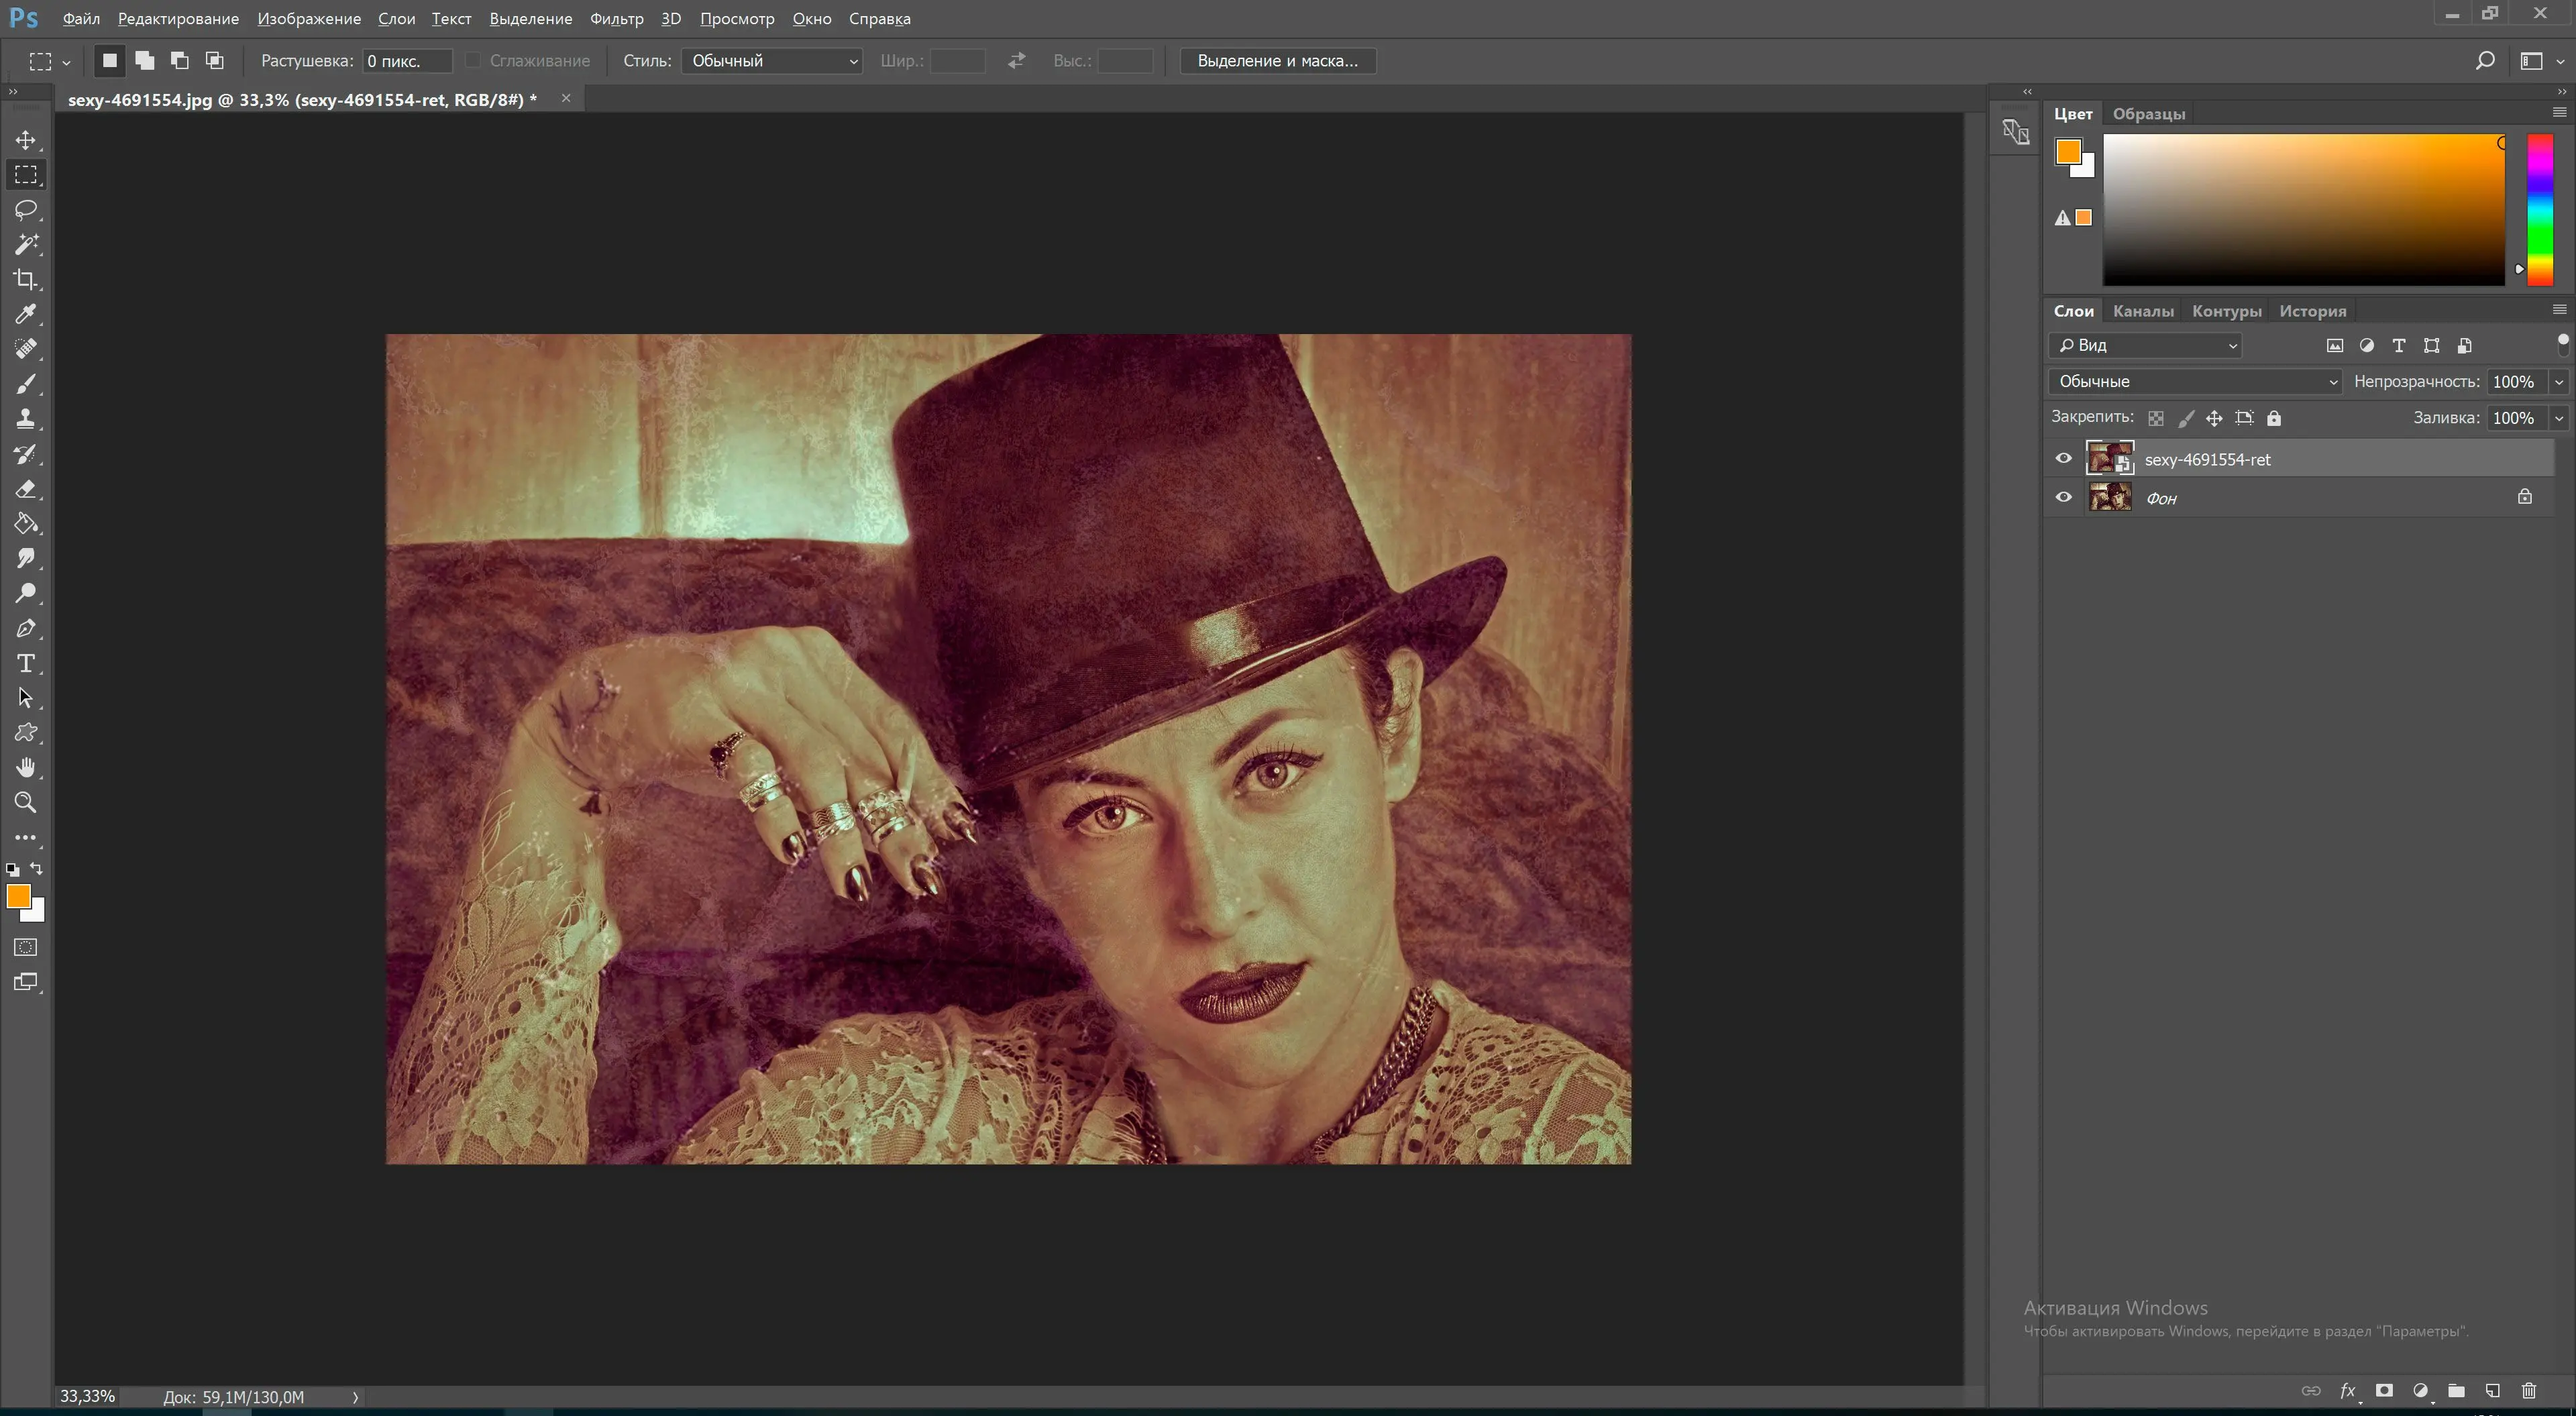Delete layer using trash icon
The width and height of the screenshot is (2576, 1416).
pyautogui.click(x=2529, y=1391)
